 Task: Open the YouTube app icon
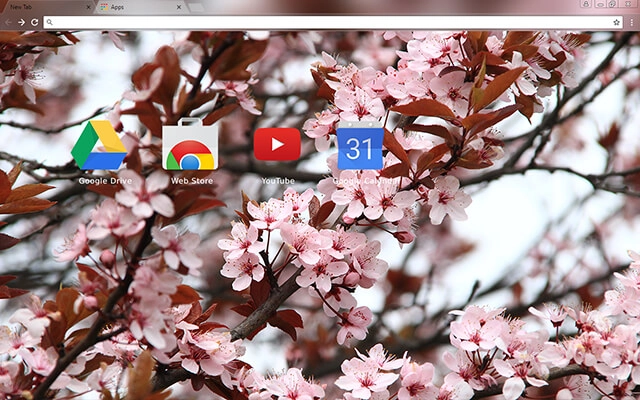[278, 144]
